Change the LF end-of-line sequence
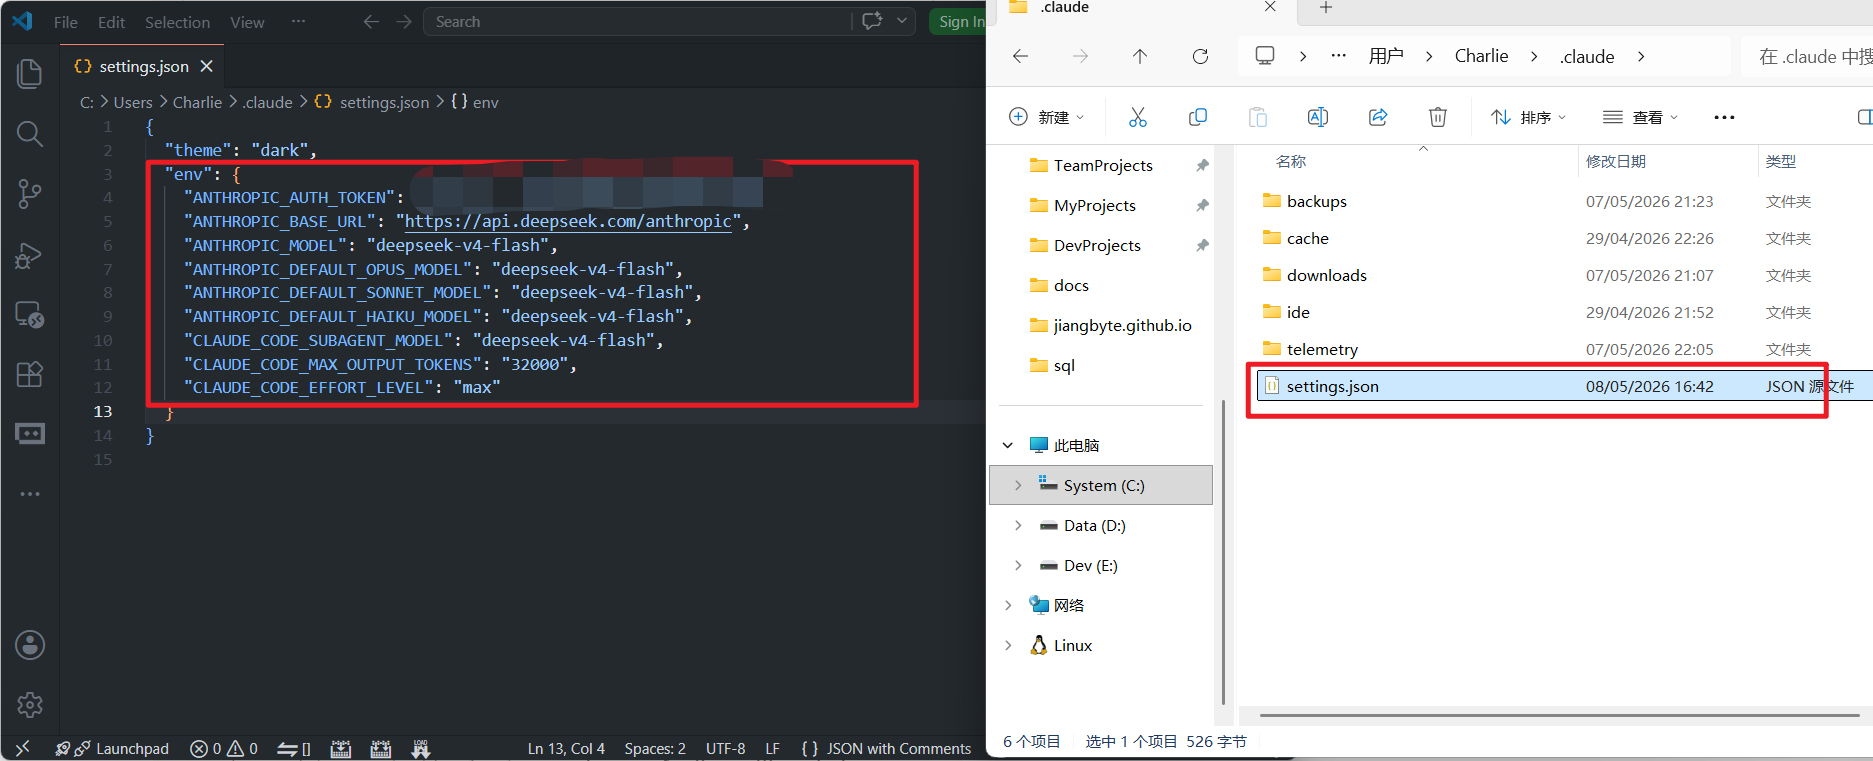The height and width of the screenshot is (761, 1873). point(772,748)
